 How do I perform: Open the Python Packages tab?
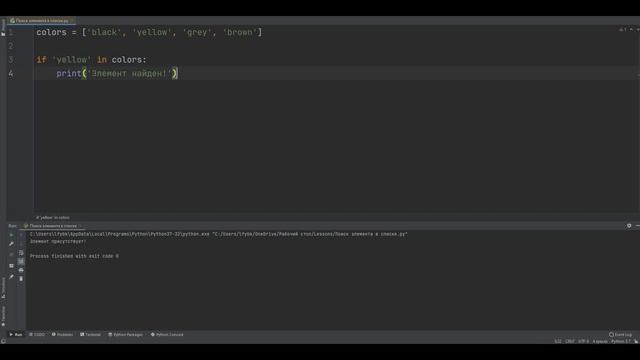pyautogui.click(x=125, y=335)
